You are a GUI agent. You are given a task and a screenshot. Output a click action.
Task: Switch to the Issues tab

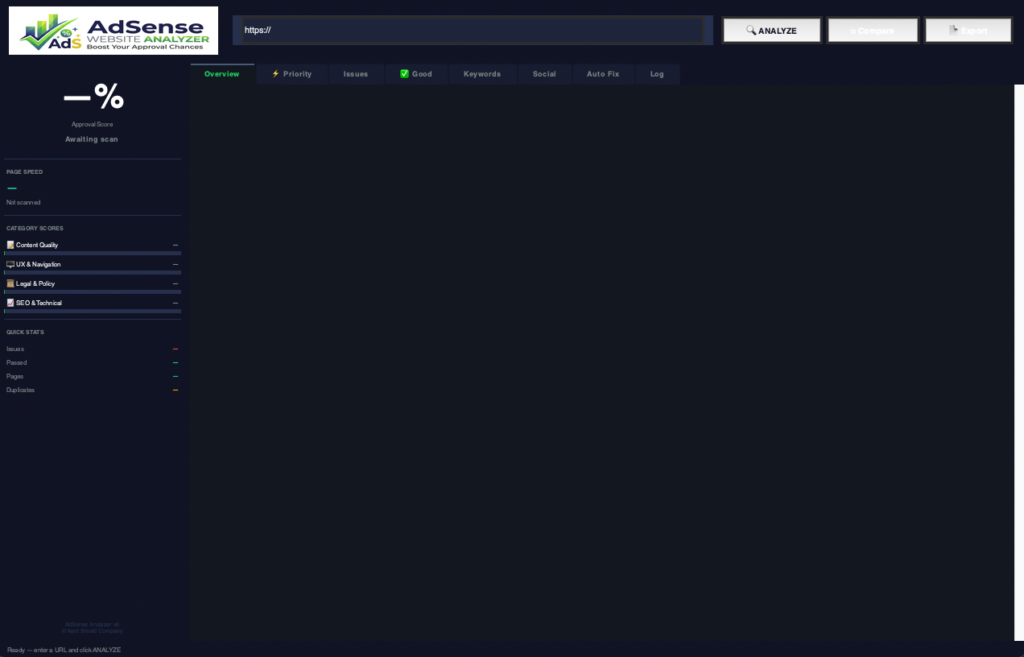pyautogui.click(x=356, y=73)
